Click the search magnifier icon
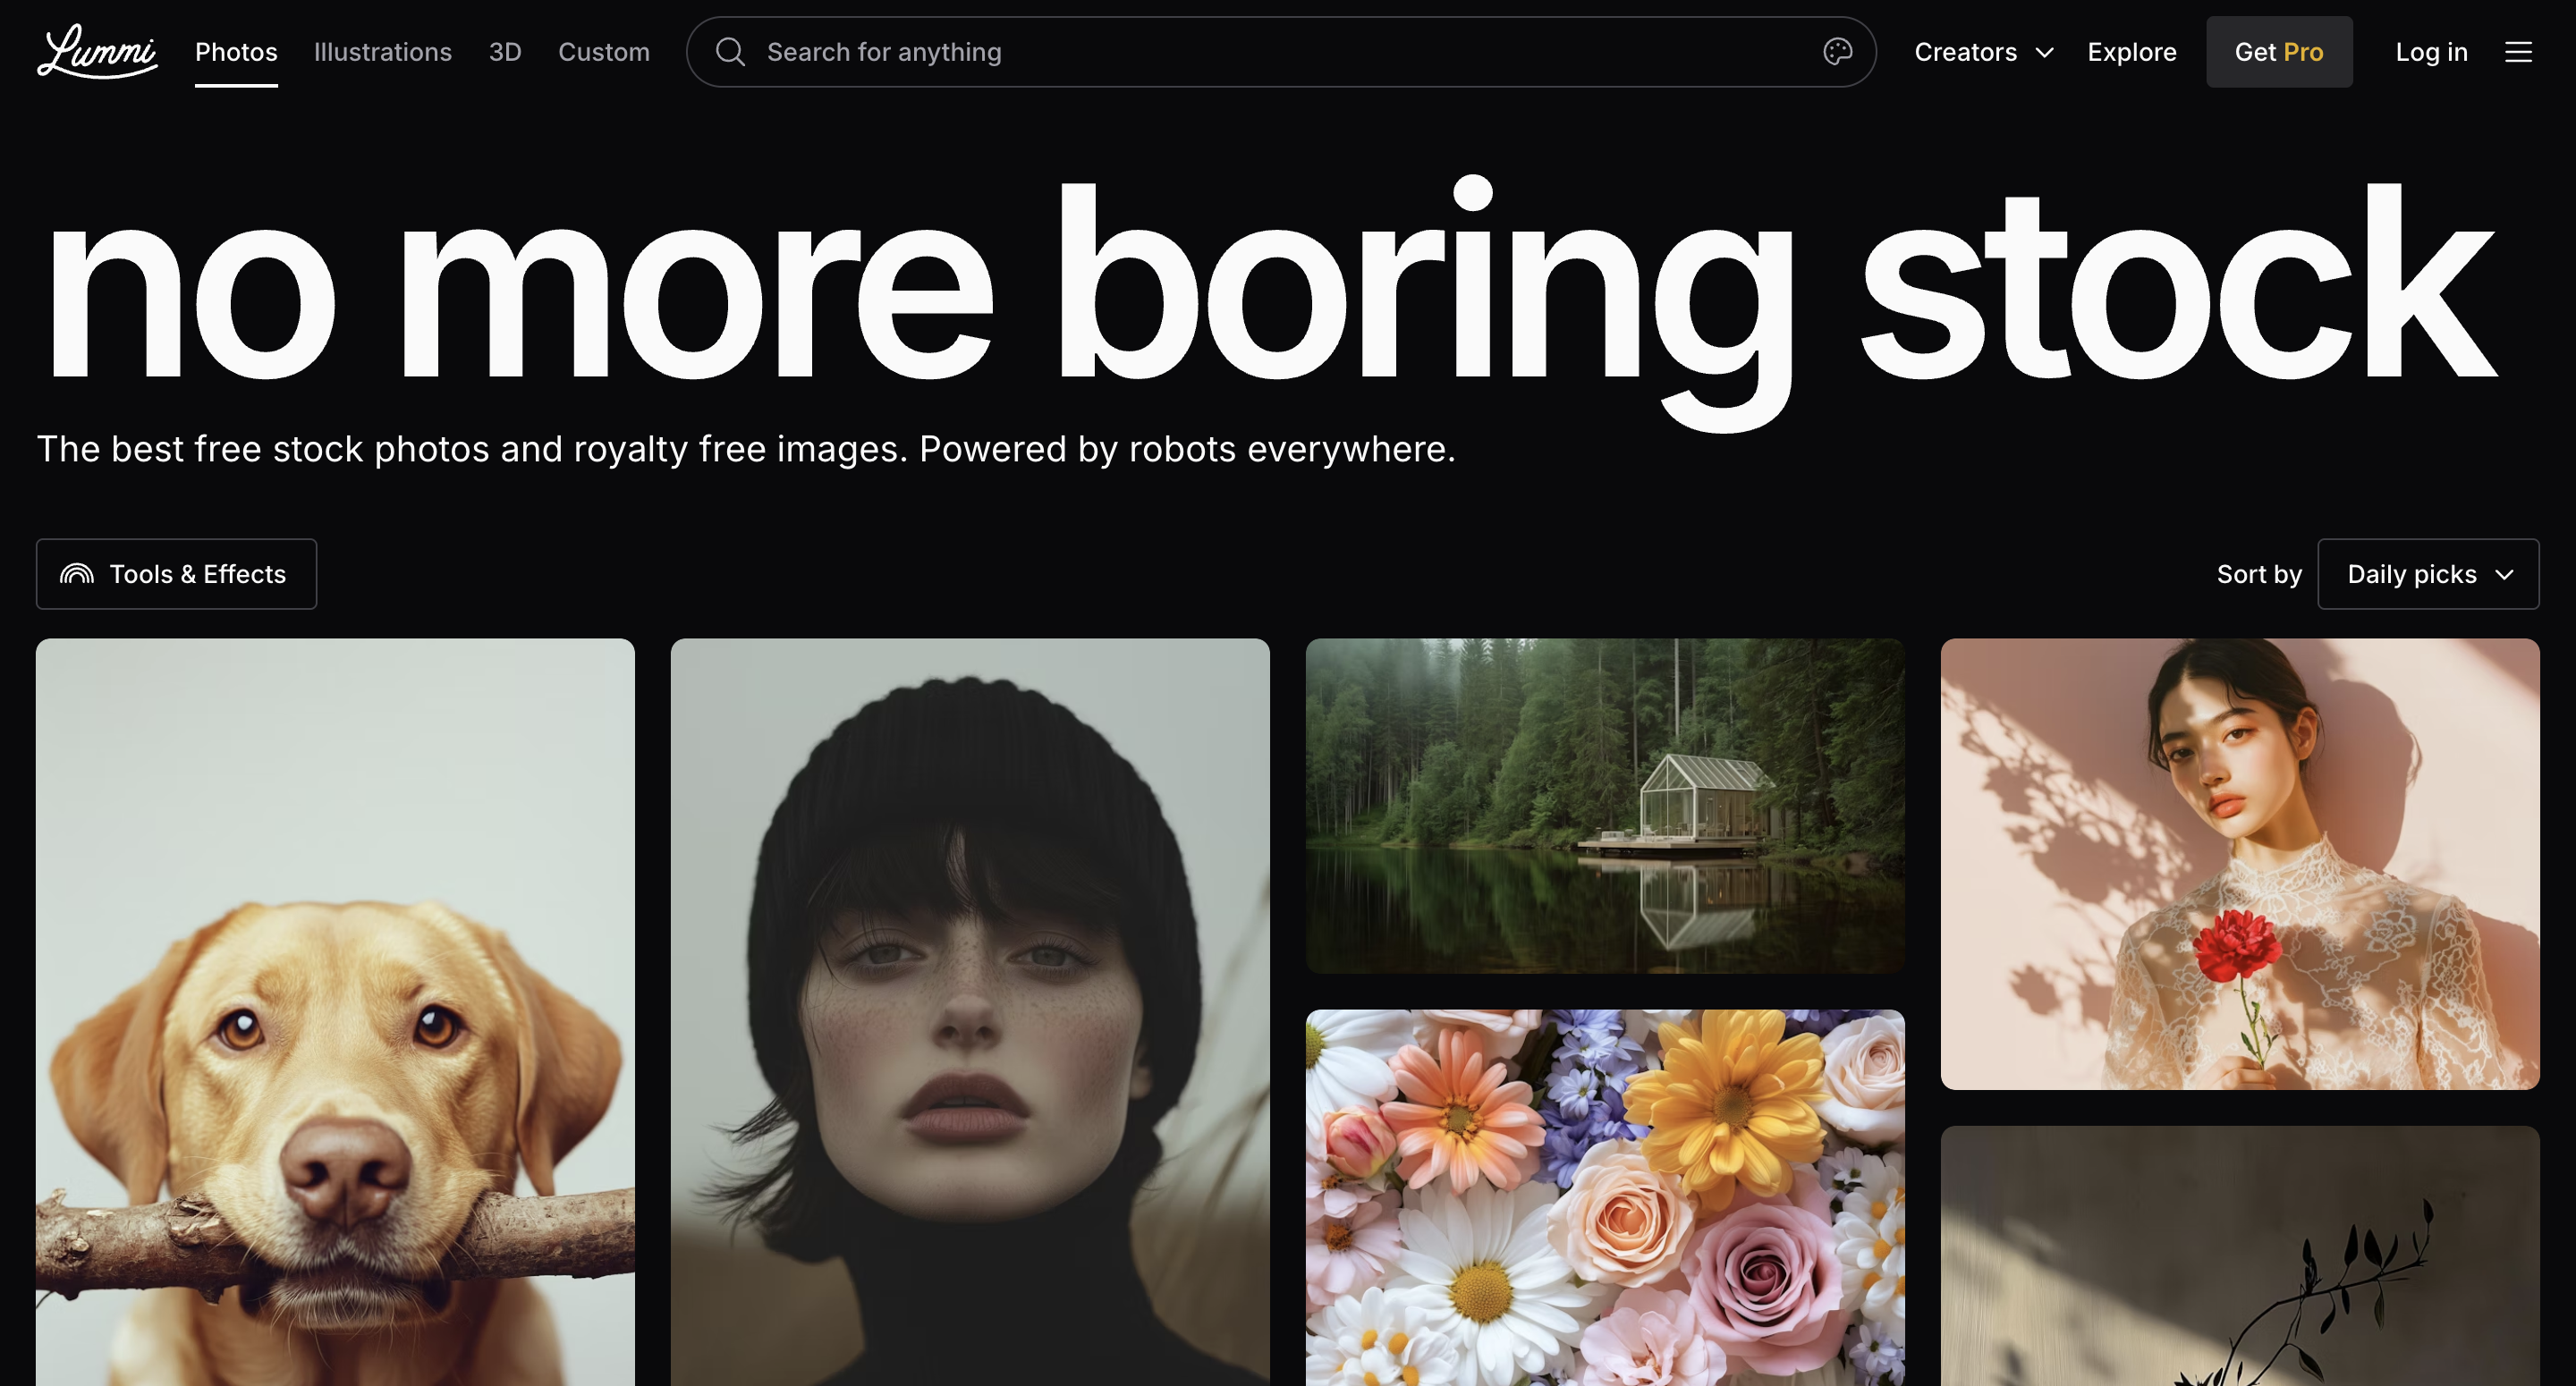Screen dimensions: 2576x1386 (x=731, y=52)
